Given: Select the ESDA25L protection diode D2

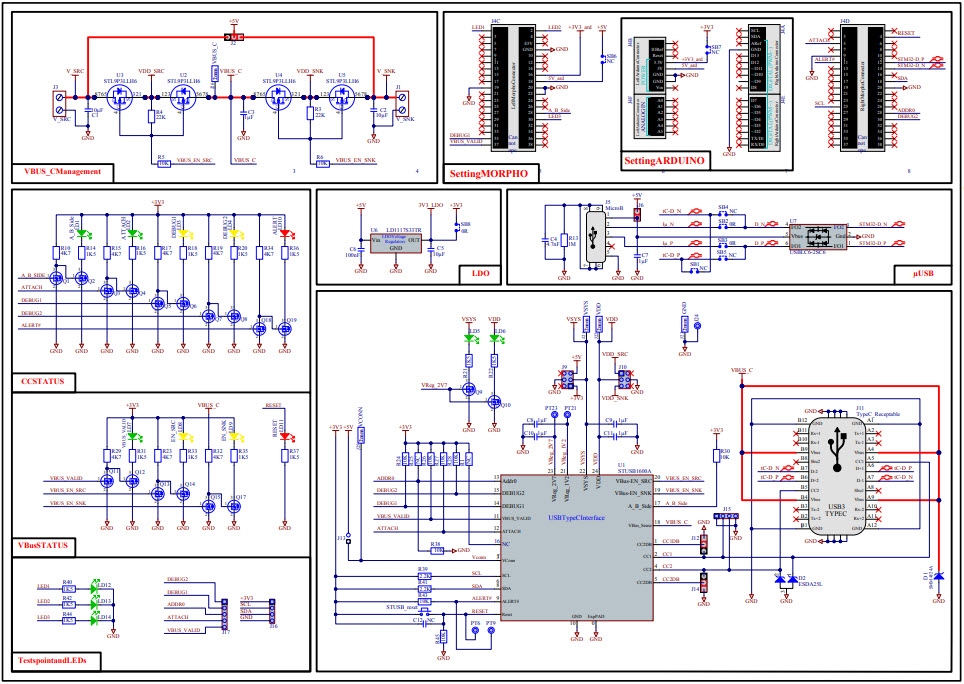Looking at the screenshot, I should (x=785, y=578).
